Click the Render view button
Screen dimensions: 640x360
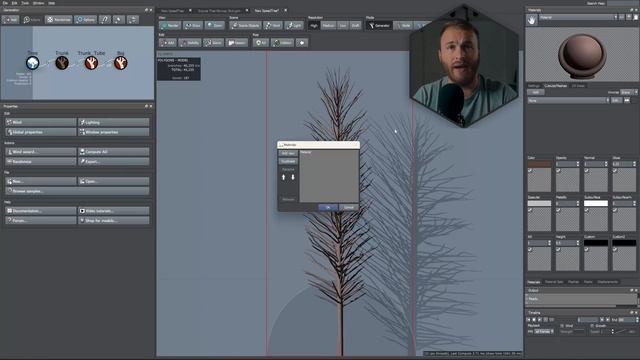point(170,25)
